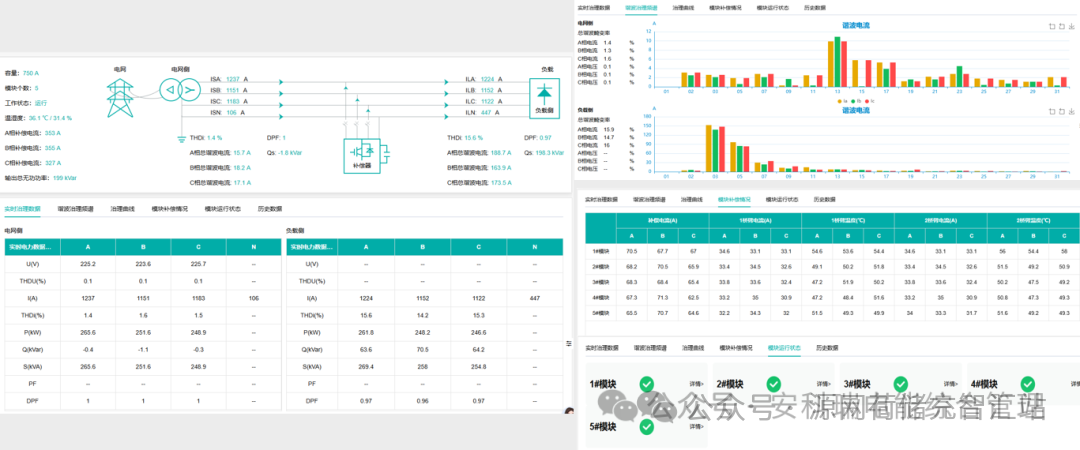Open 详情 link of 1#模块 card
This screenshot has height=450, width=1080.
(x=696, y=384)
